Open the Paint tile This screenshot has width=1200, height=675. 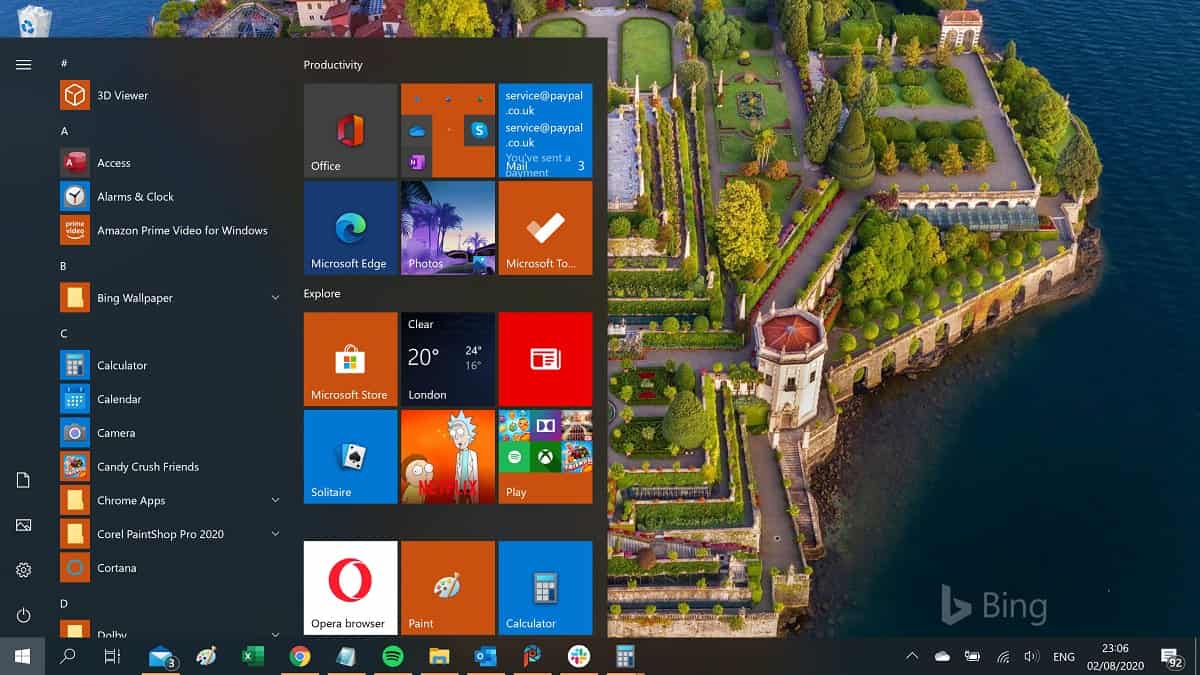448,588
